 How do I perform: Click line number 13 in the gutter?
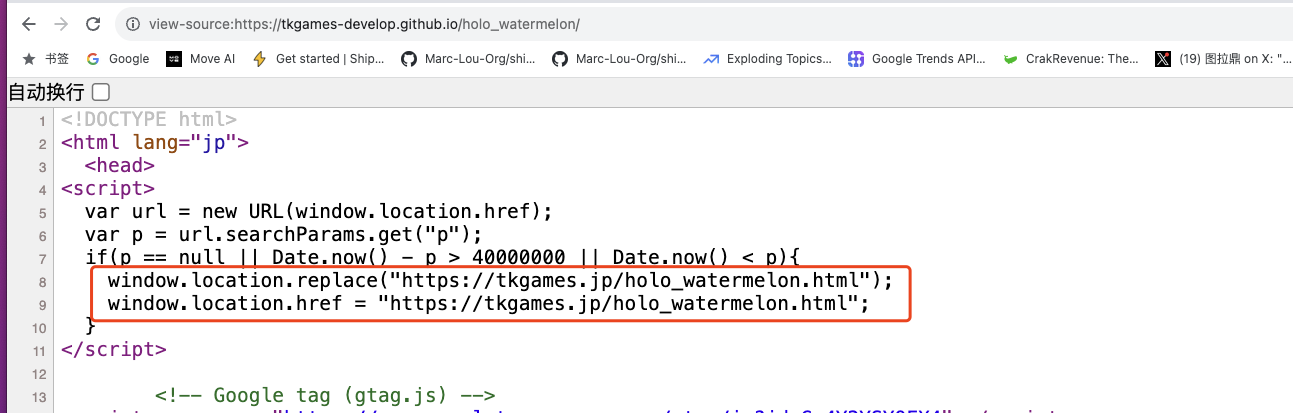click(38, 397)
